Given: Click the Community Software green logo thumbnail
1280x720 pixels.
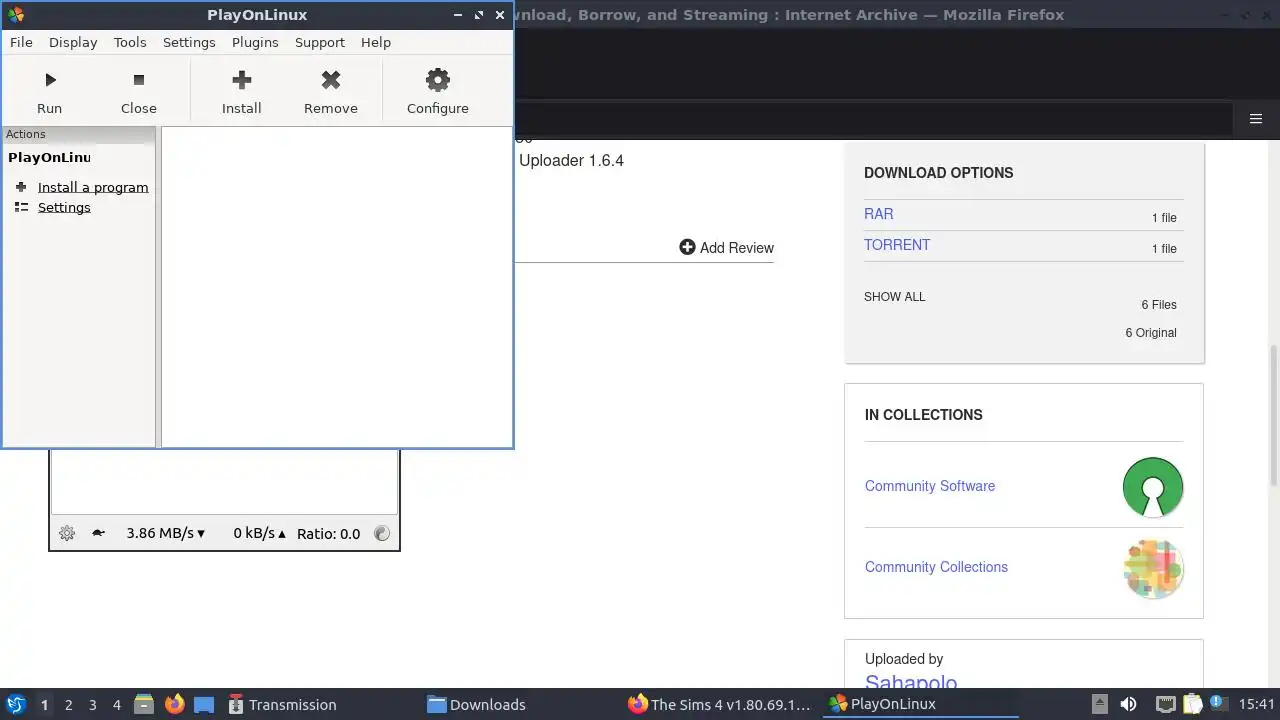Looking at the screenshot, I should point(1153,487).
